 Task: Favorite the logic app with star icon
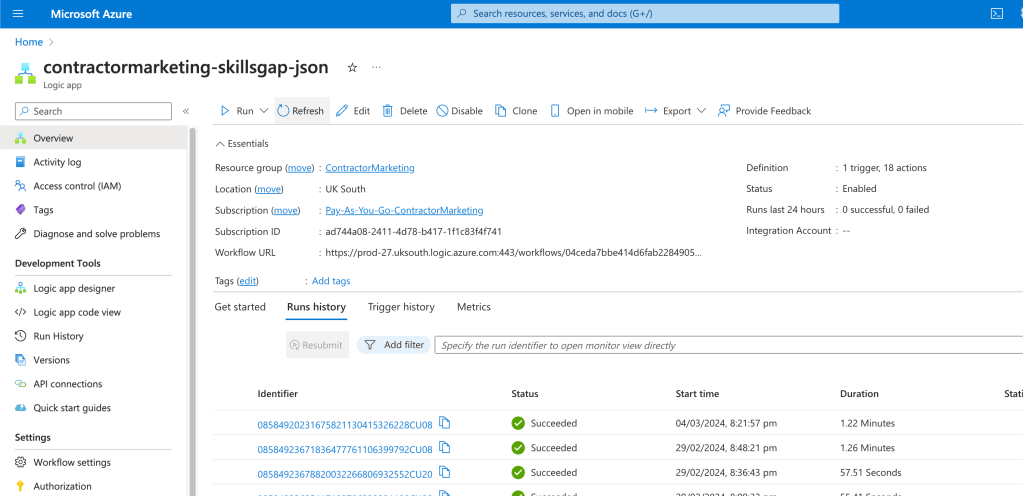coord(352,67)
